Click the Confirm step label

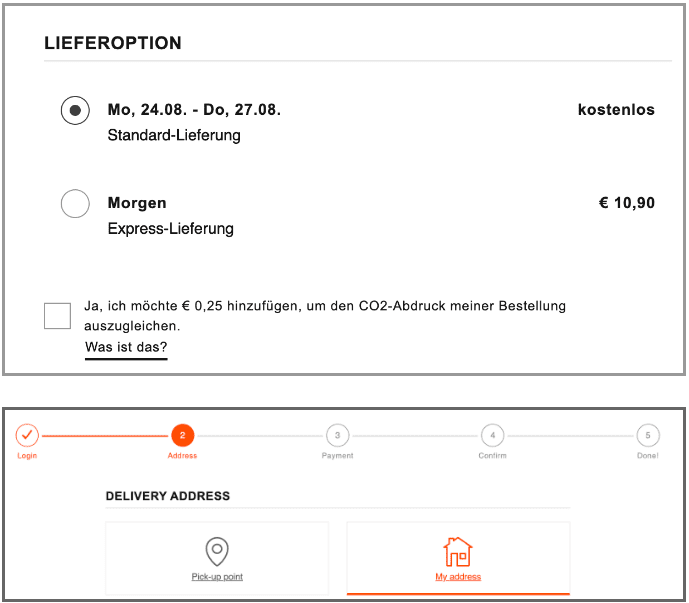[x=493, y=456]
